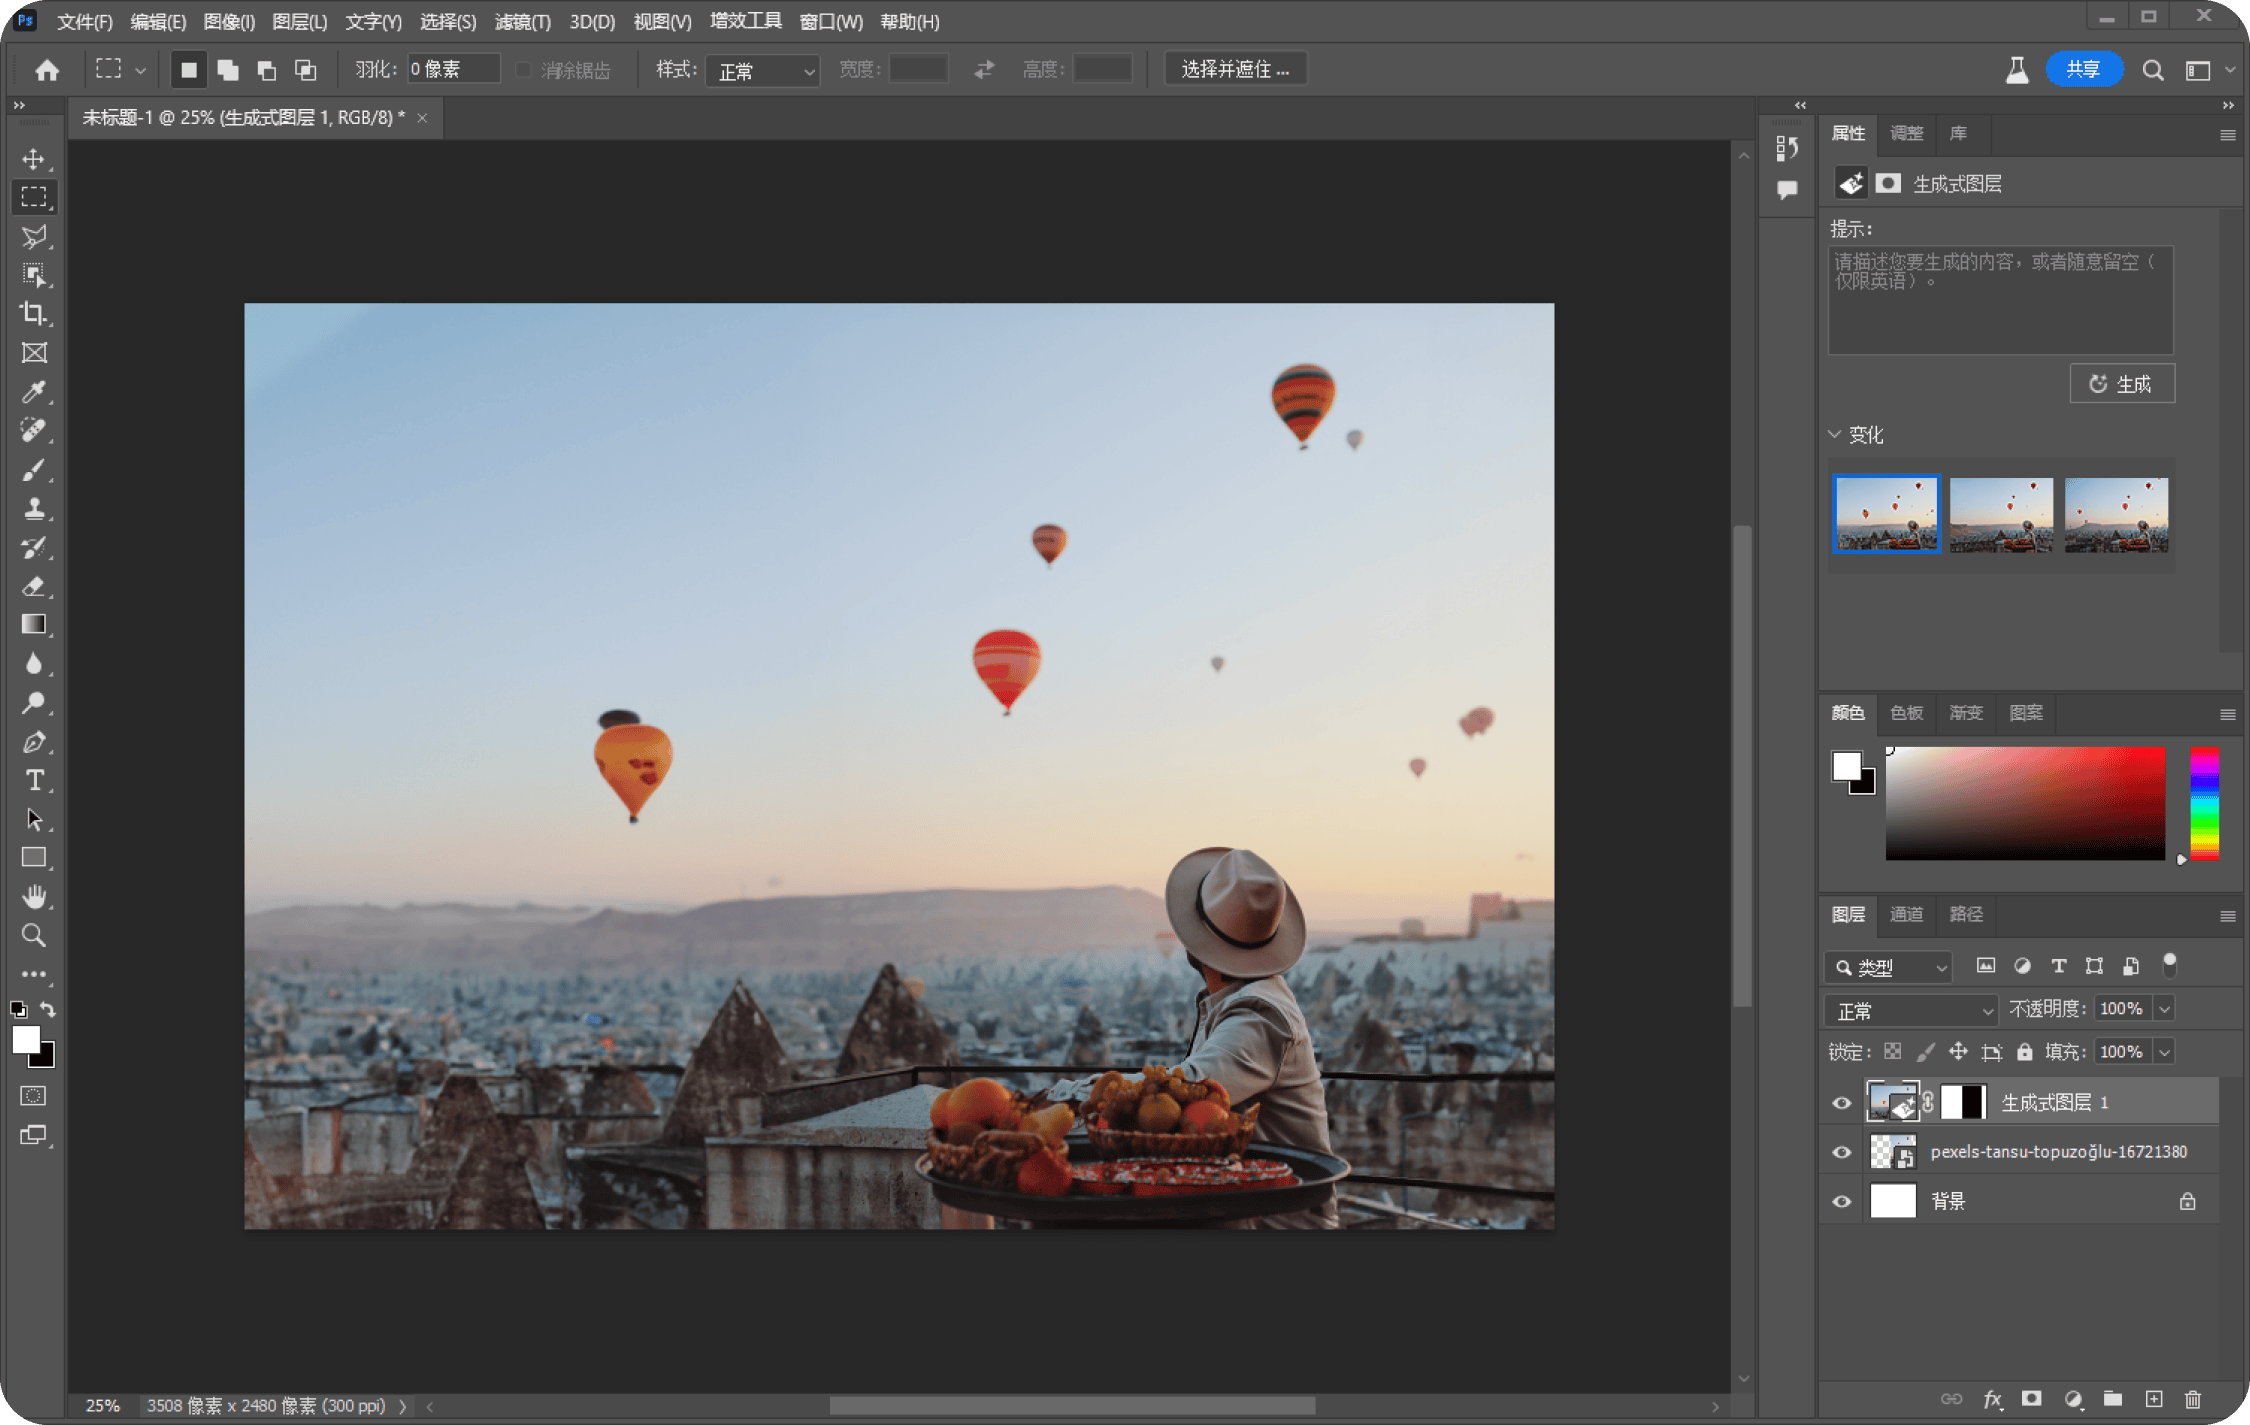Collapse the 变化 section
Viewport: 2250px width, 1425px height.
(x=1834, y=434)
